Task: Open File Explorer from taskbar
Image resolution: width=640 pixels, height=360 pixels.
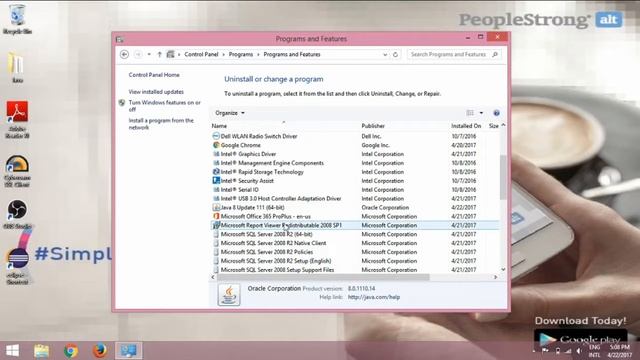Action: pyautogui.click(x=42, y=351)
